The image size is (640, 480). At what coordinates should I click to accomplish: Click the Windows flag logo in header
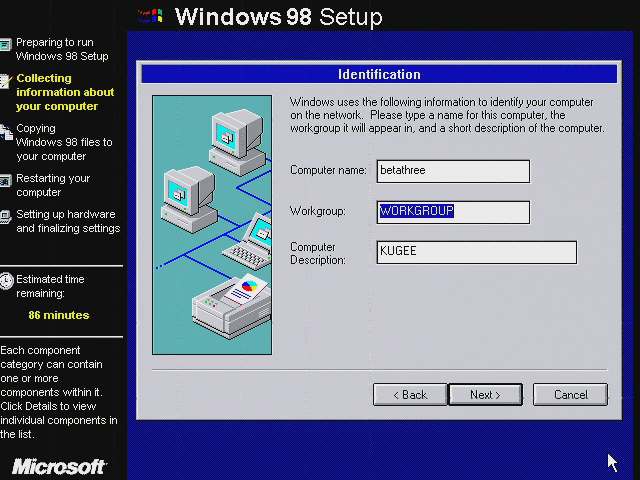point(151,16)
